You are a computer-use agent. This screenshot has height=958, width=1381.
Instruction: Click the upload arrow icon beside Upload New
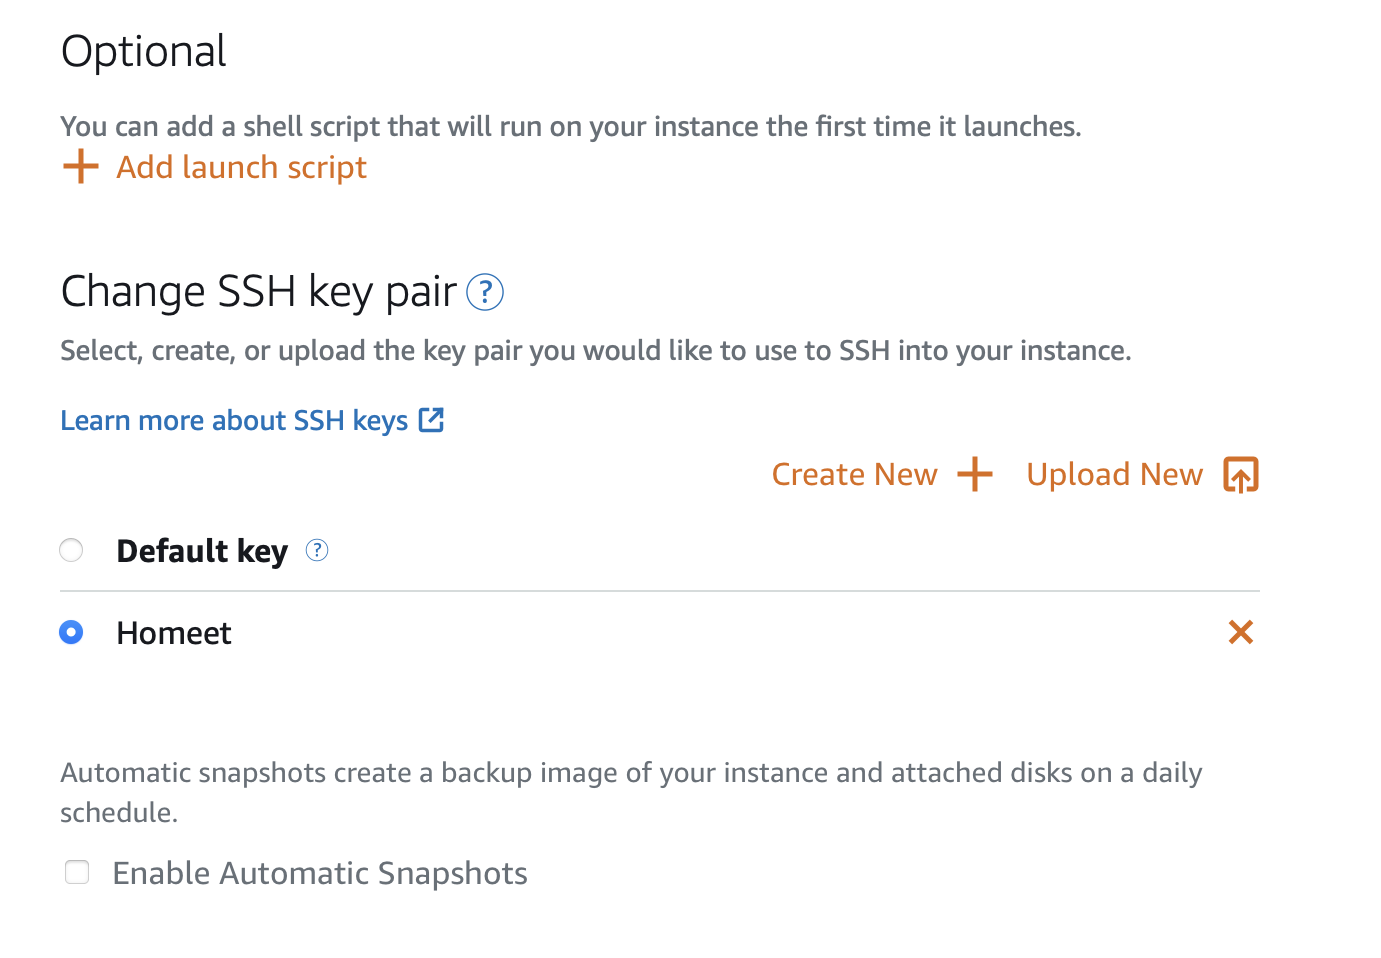1241,475
